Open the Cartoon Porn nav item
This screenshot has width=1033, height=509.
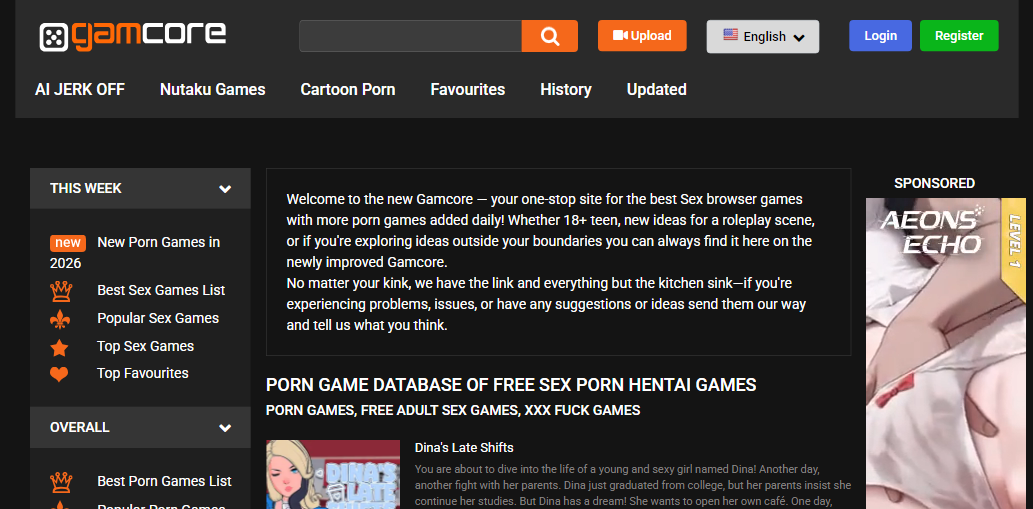[348, 90]
